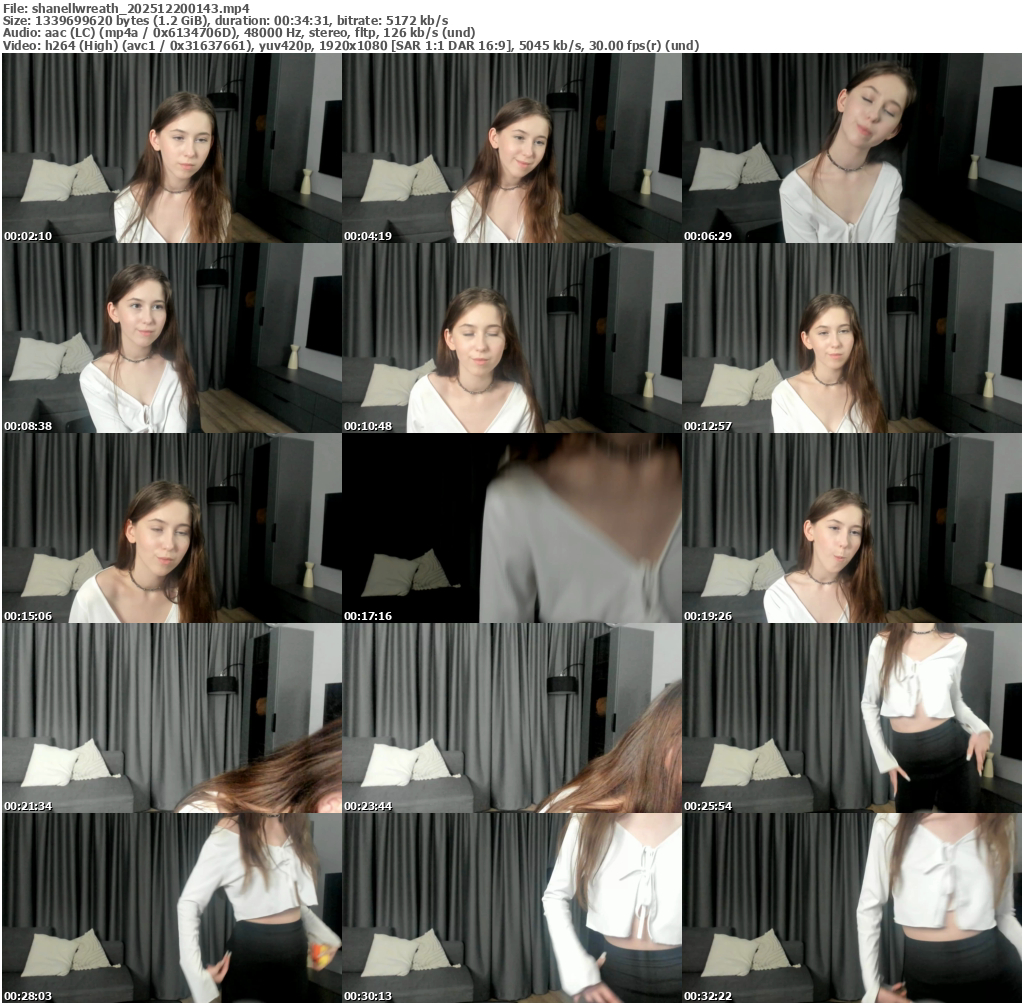
Task: Click the thumbnail stamped 00:30:13
Action: [x=511, y=908]
